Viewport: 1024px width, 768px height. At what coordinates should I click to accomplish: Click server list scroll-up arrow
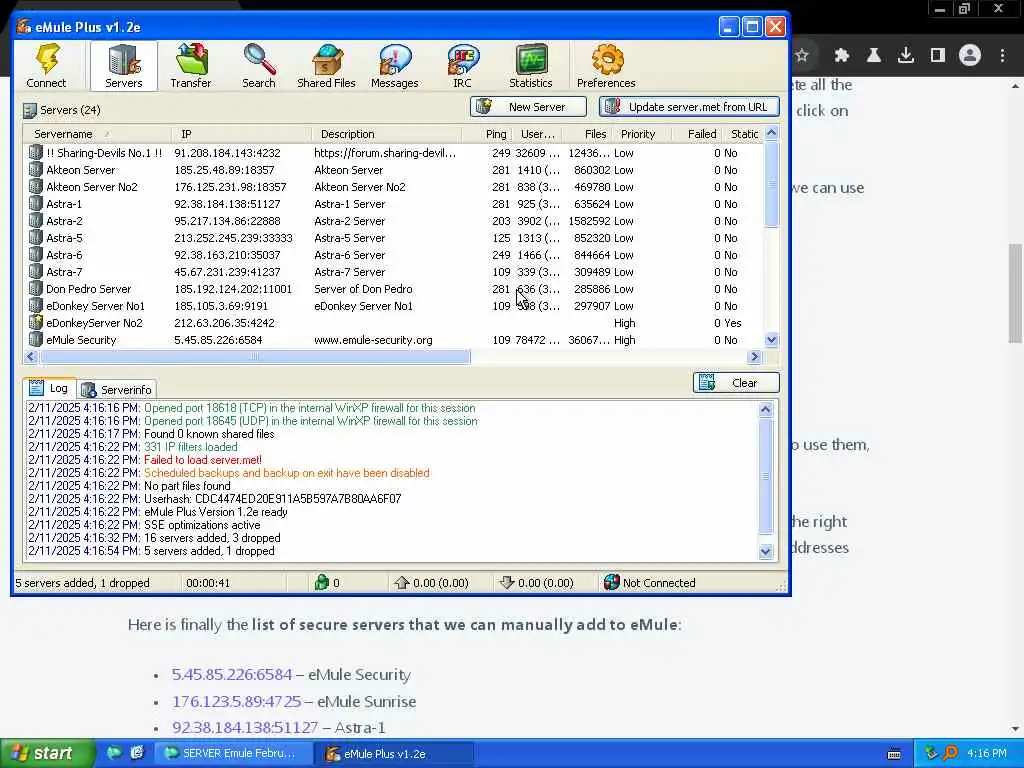pyautogui.click(x=771, y=133)
